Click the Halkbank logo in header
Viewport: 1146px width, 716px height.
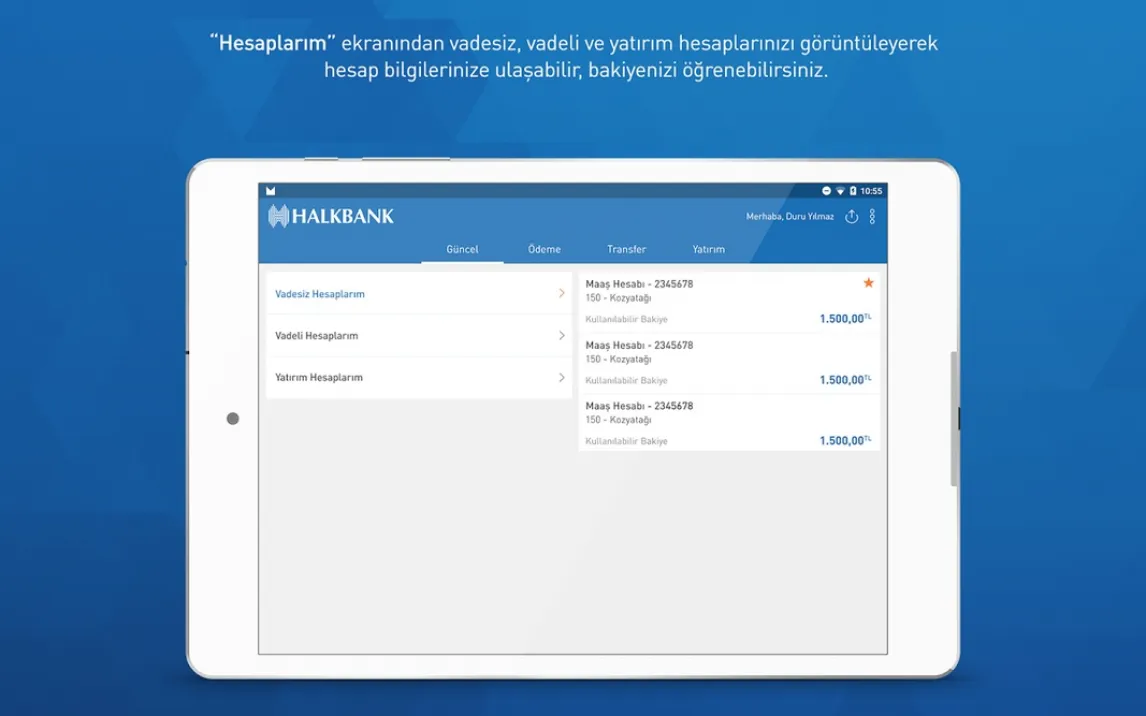(x=331, y=216)
